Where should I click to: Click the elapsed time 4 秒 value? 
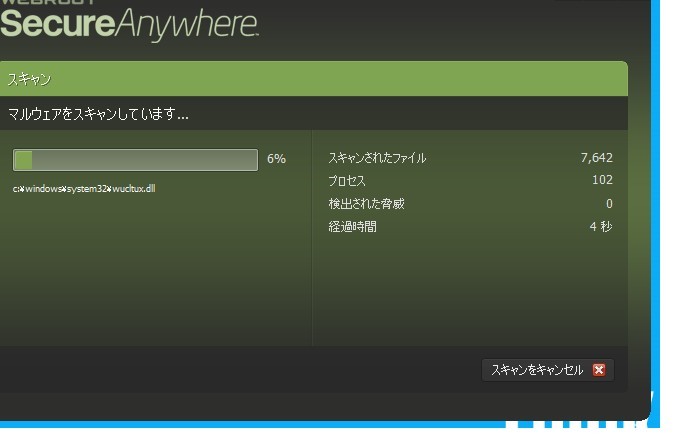[601, 226]
